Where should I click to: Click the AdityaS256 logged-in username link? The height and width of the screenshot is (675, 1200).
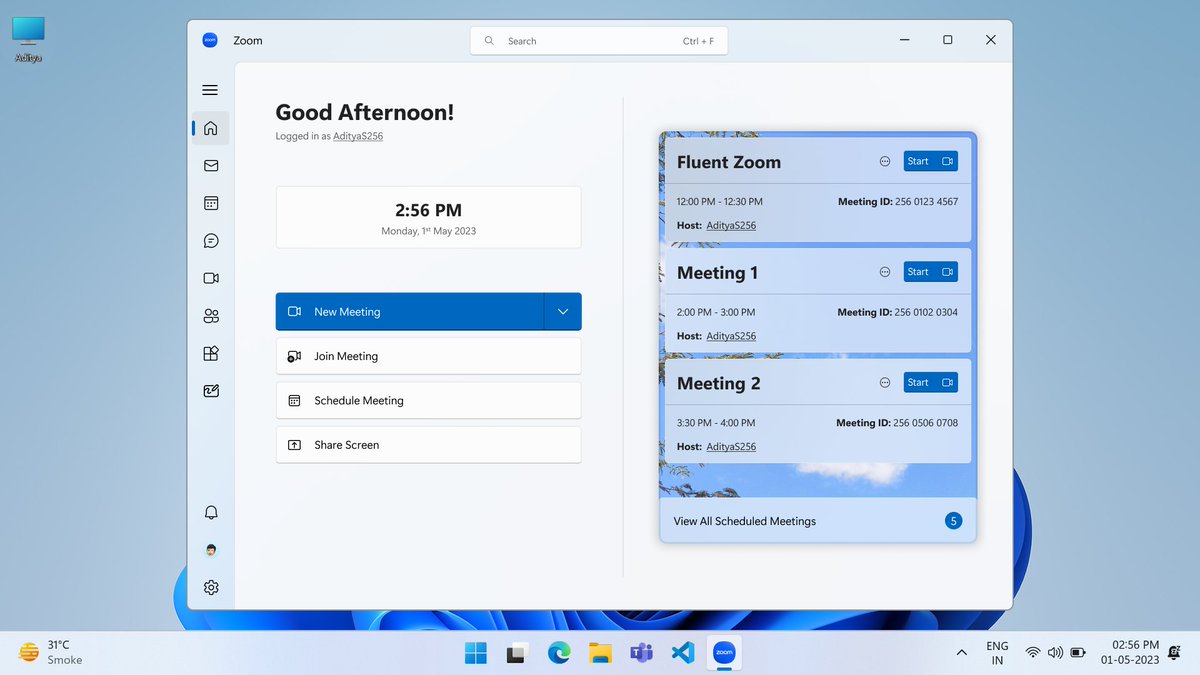point(358,136)
